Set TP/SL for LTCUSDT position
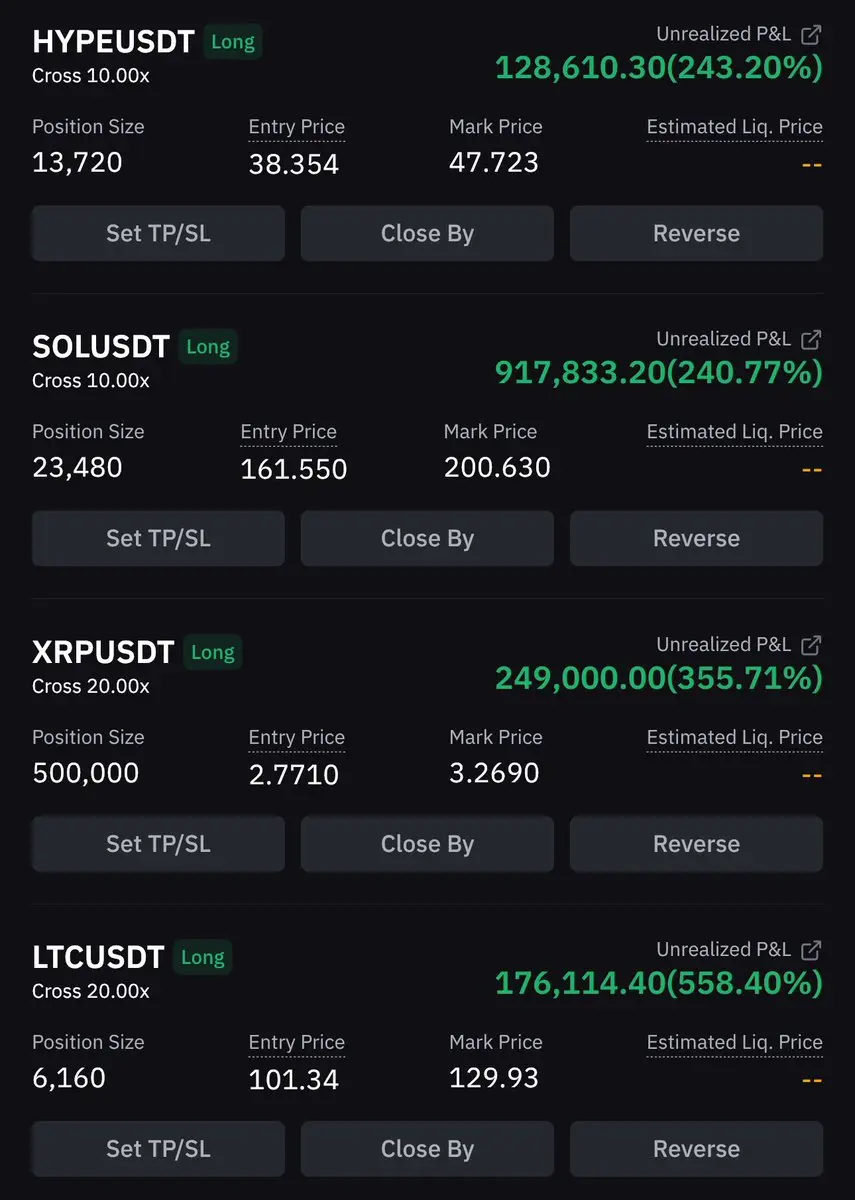Viewport: 855px width, 1200px height. pyautogui.click(x=158, y=1148)
